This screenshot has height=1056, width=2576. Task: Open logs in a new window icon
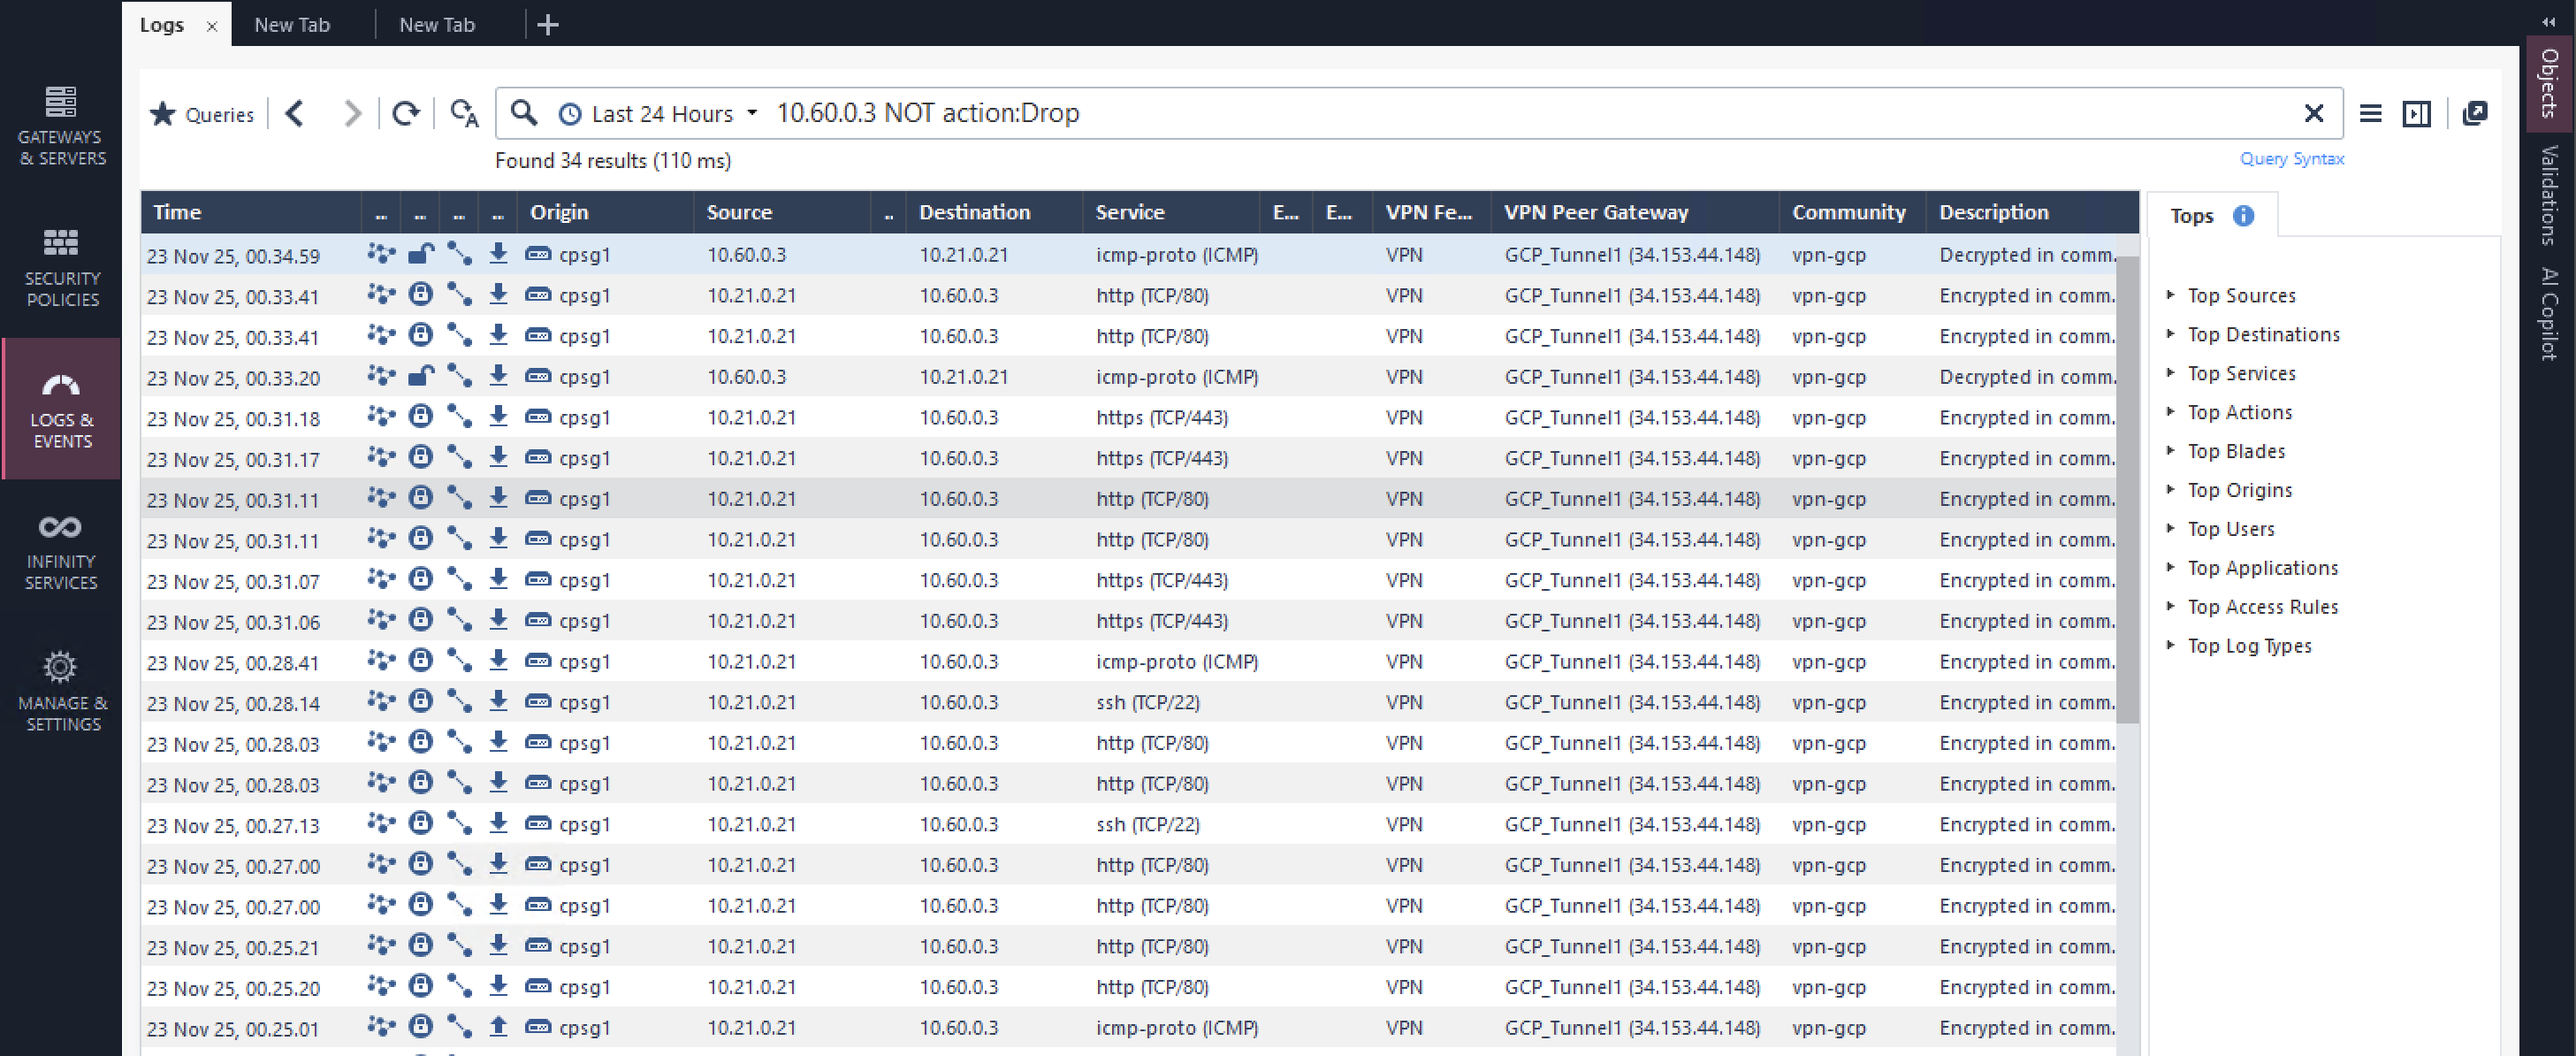(2474, 113)
